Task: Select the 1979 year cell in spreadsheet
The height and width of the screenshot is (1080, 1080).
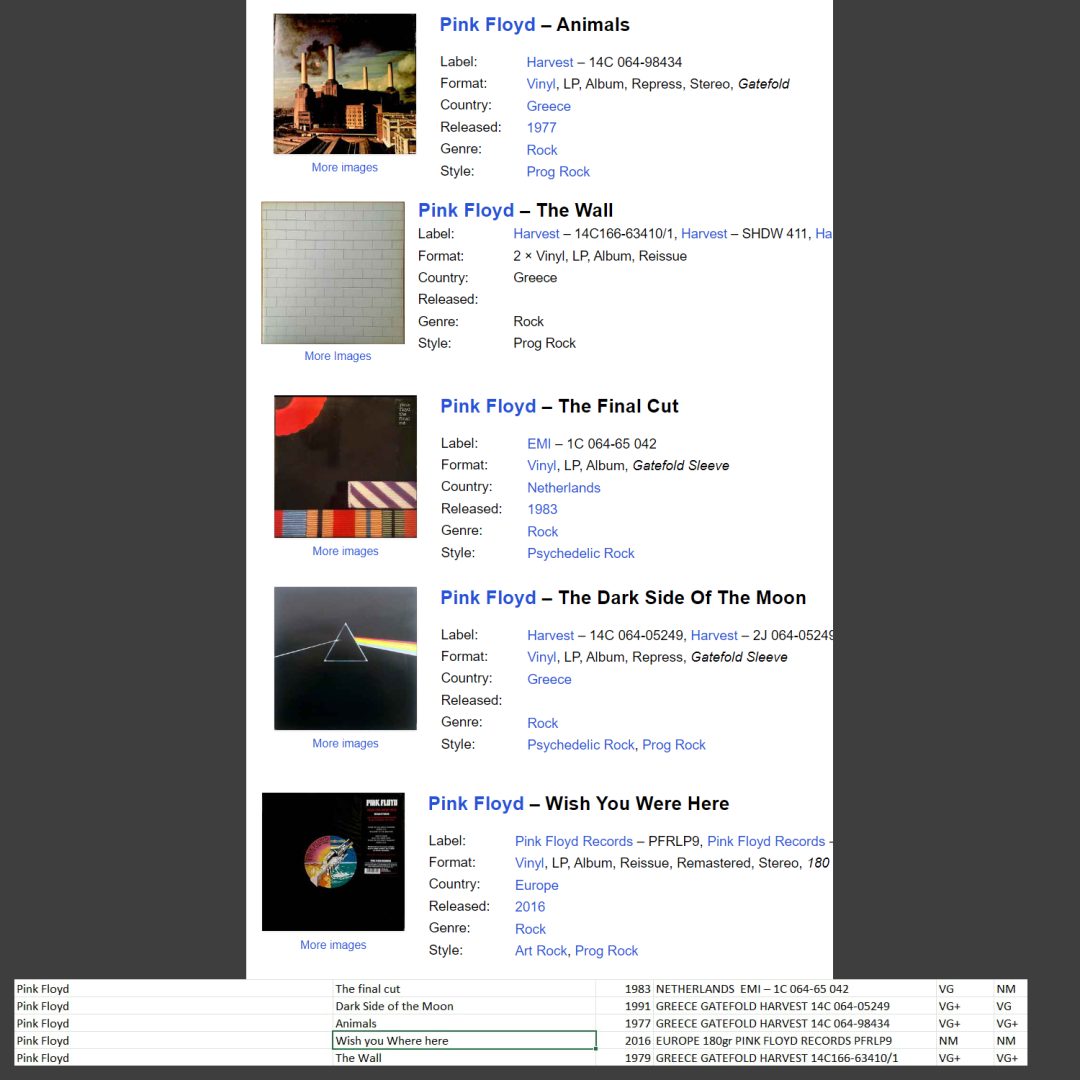Action: click(624, 1057)
